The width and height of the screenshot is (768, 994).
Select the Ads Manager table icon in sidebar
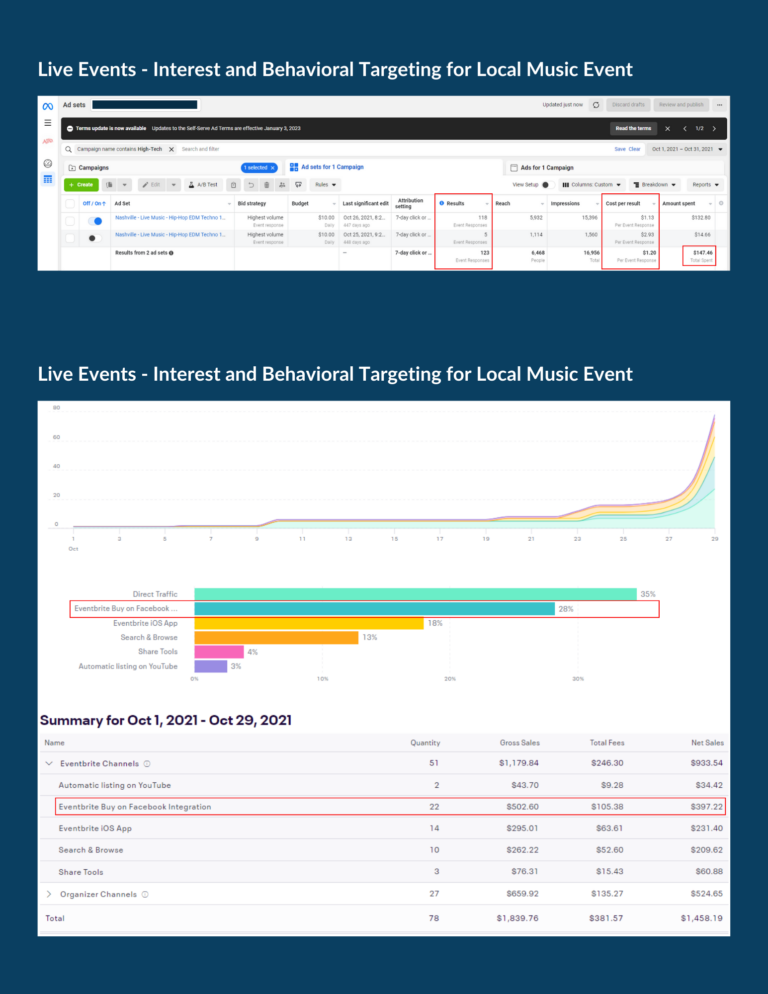48,179
